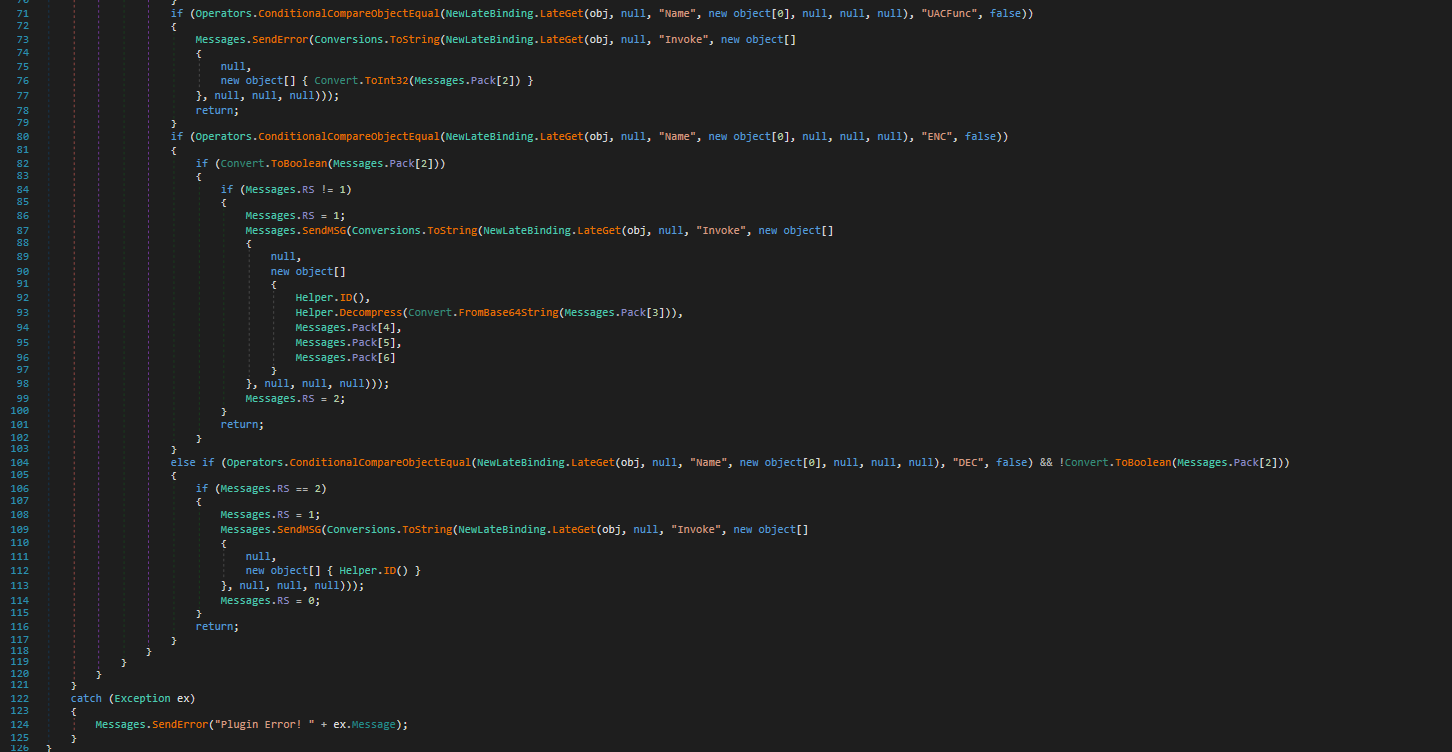Image resolution: width=1452 pixels, height=752 pixels.
Task: Click the catch keyword
Action: pyautogui.click(x=86, y=698)
